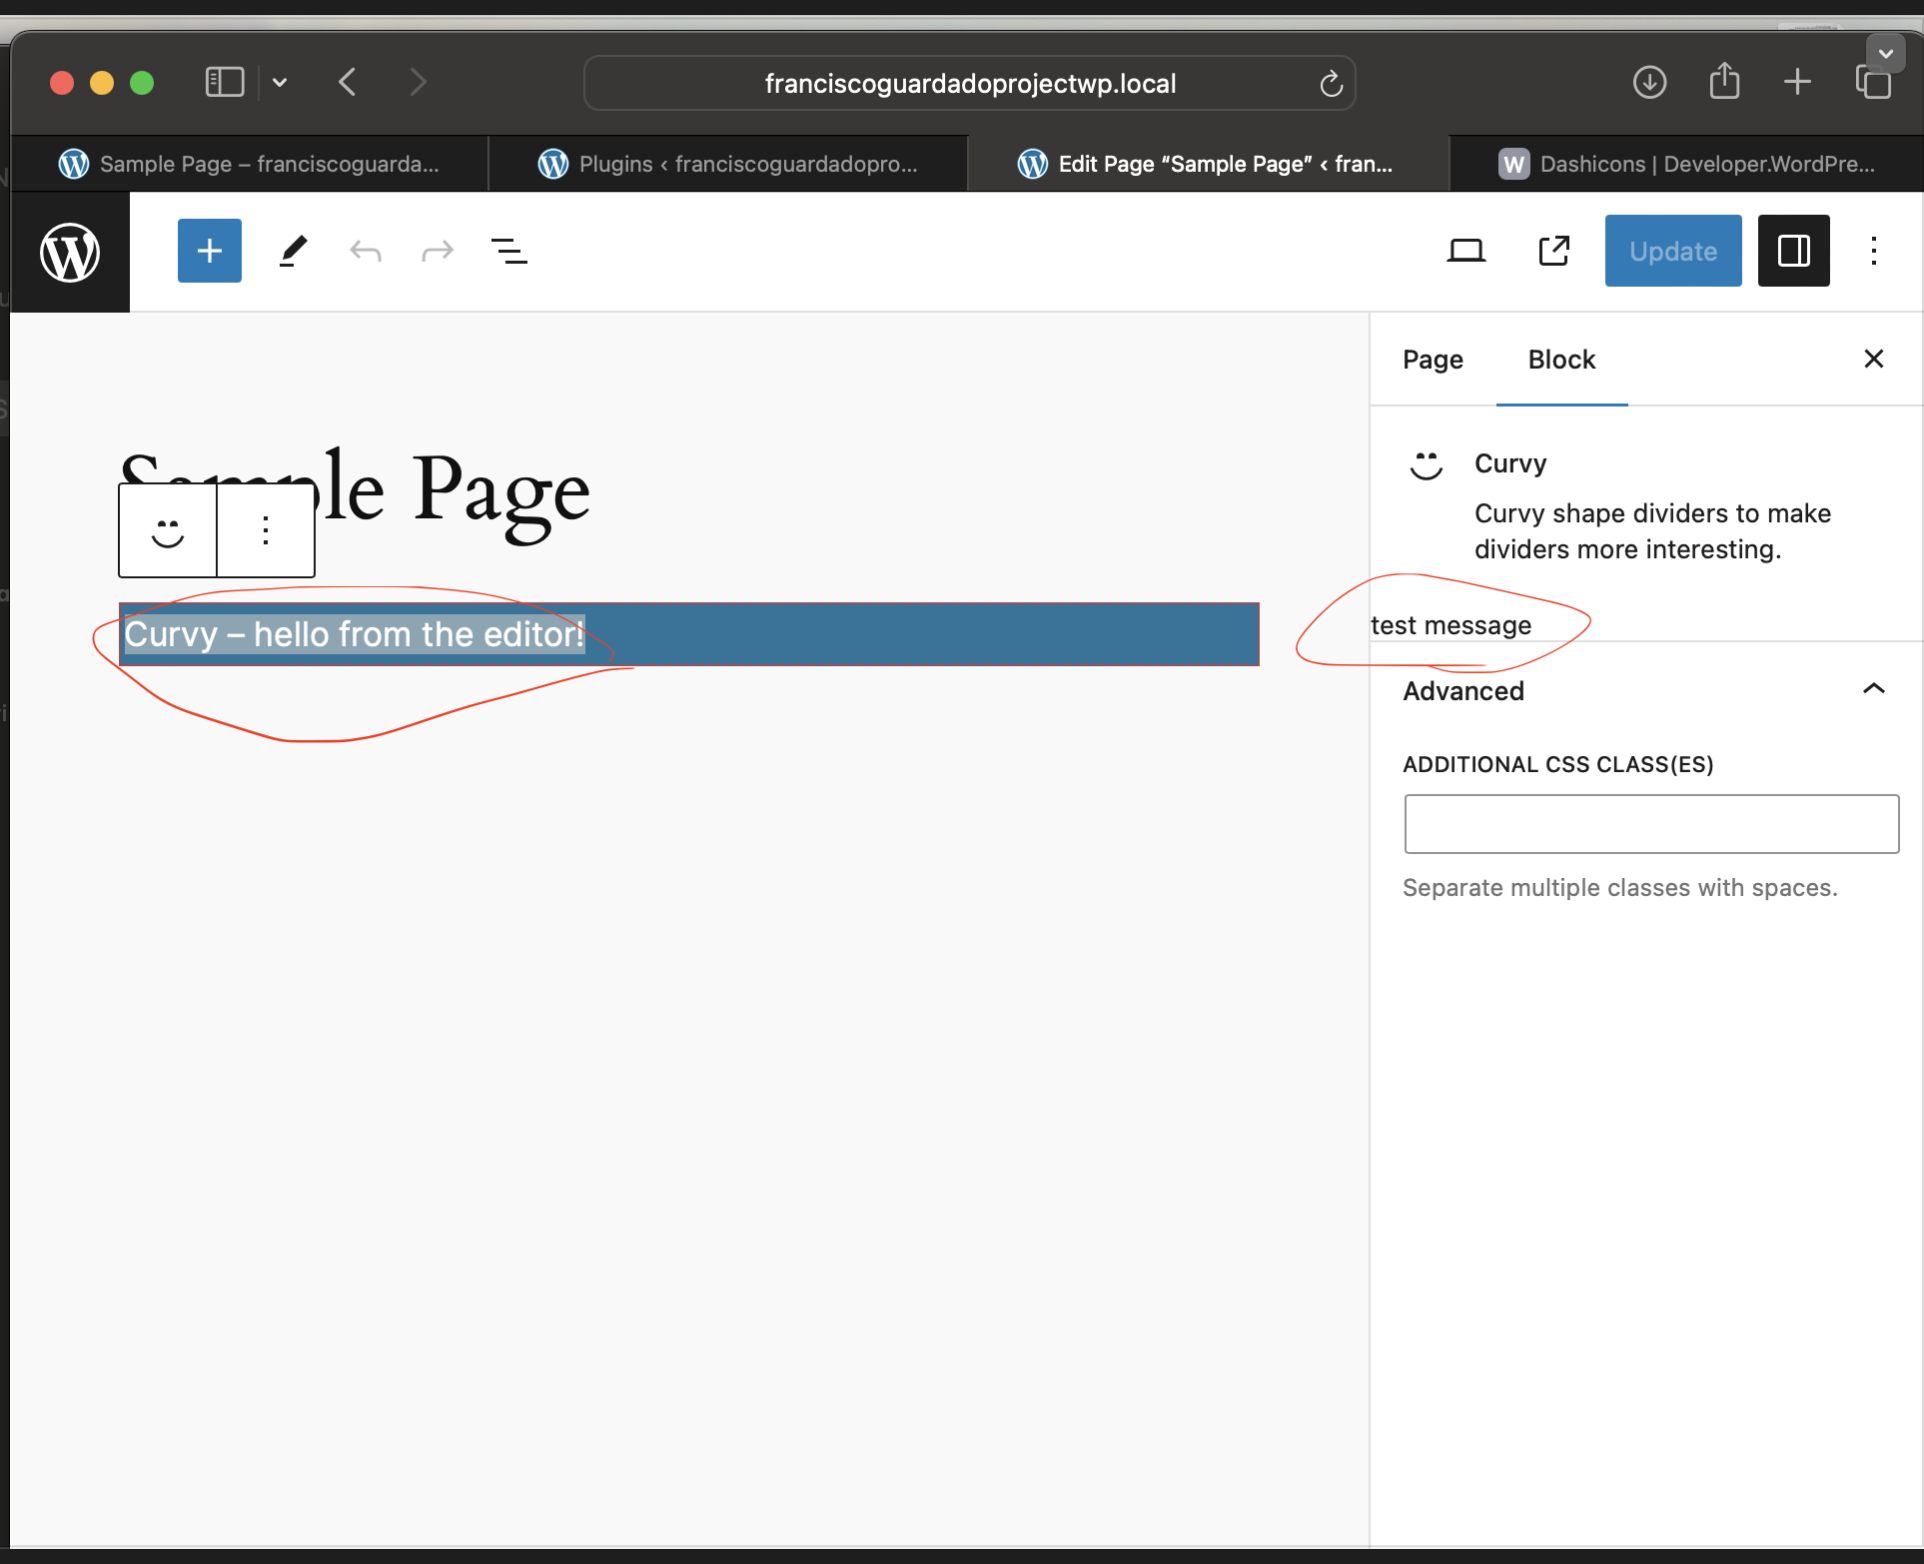1924x1564 pixels.
Task: Switch to the Block settings tab
Action: (1561, 360)
